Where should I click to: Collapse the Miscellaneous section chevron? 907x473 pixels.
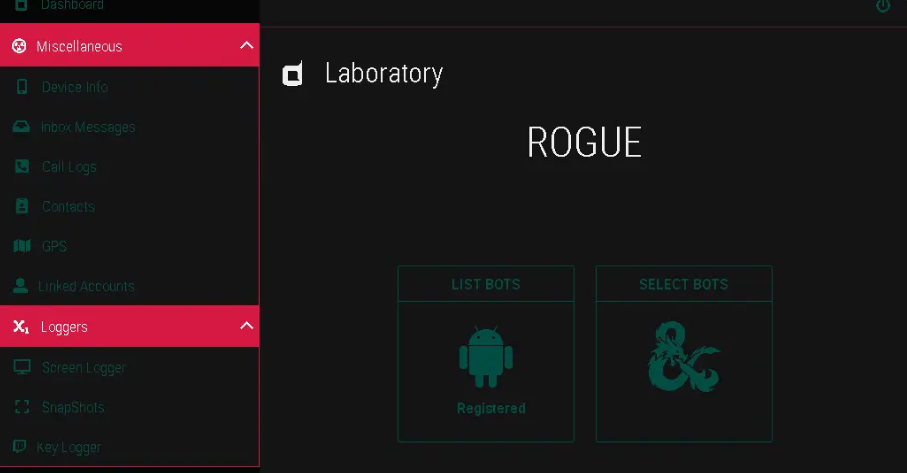coord(246,45)
